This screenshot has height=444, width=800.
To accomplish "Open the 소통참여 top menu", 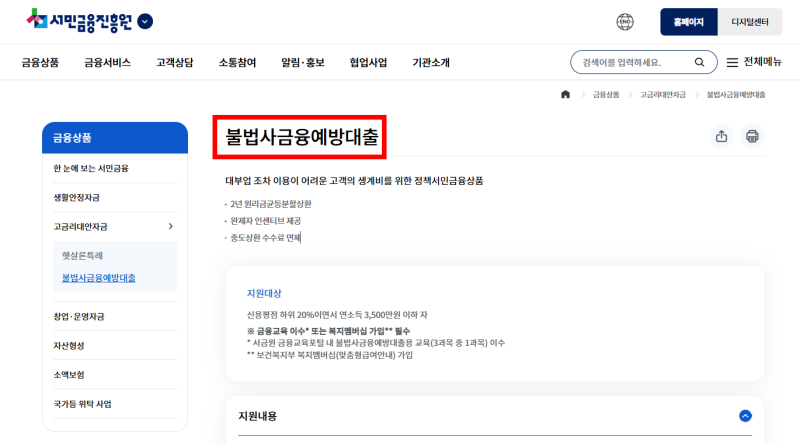I will pyautogui.click(x=237, y=62).
